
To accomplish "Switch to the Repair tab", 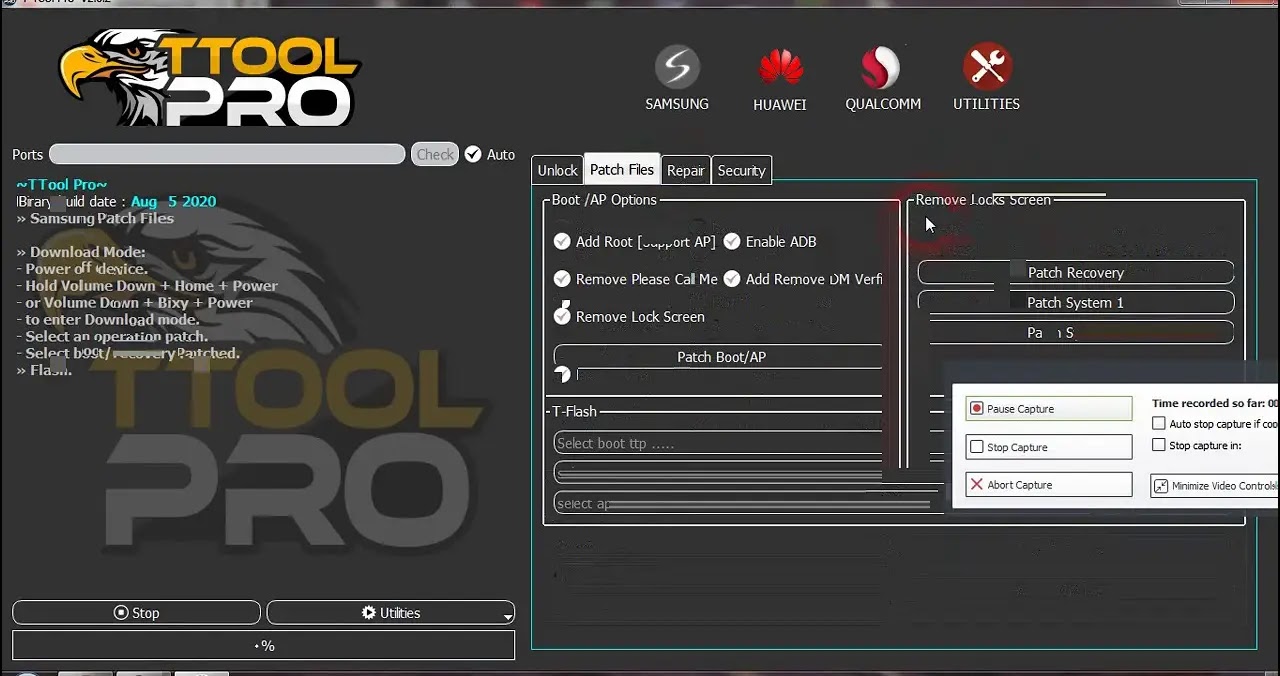I will click(685, 170).
